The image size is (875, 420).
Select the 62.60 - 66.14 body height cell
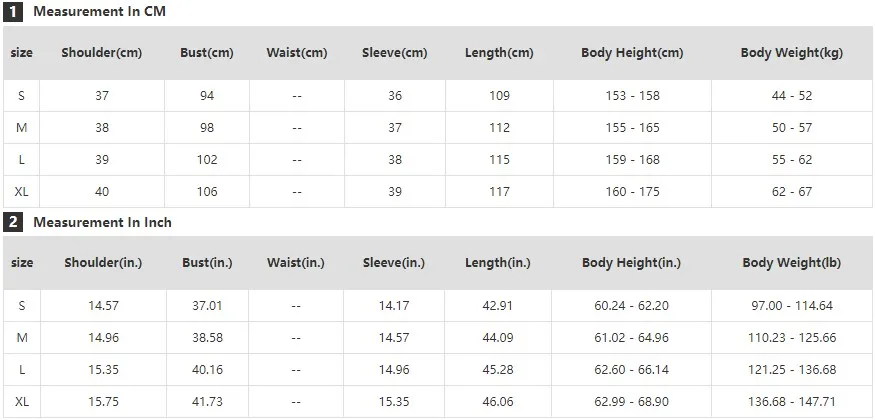point(631,370)
